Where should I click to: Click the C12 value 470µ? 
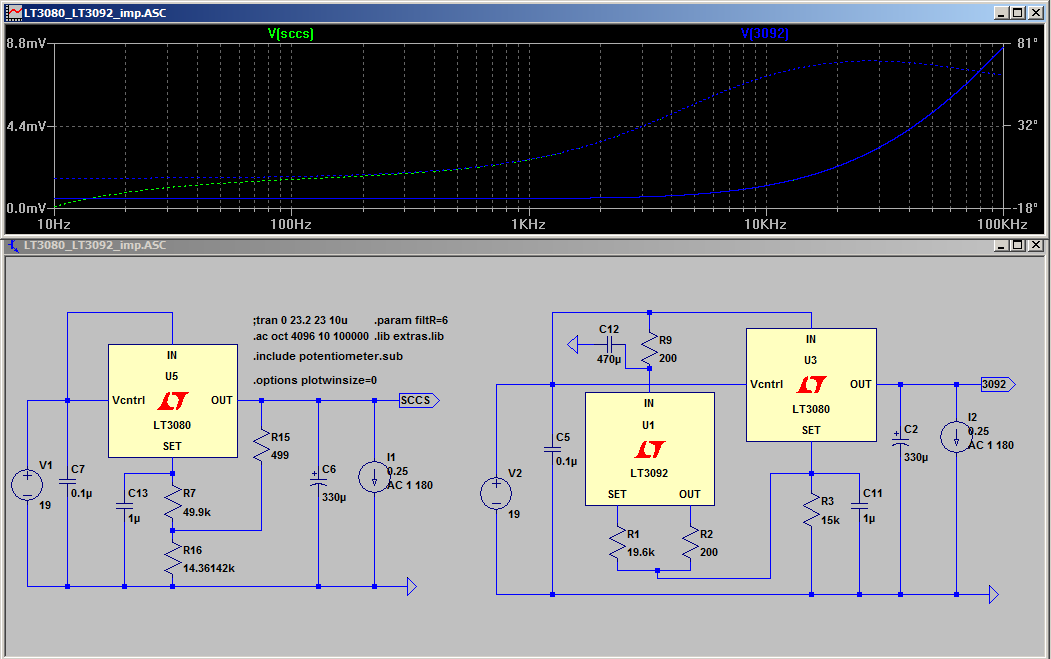[x=609, y=359]
